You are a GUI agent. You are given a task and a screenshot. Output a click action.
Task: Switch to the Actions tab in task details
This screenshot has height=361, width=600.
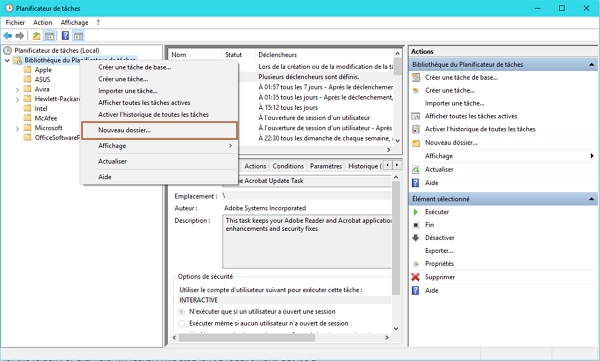255,166
